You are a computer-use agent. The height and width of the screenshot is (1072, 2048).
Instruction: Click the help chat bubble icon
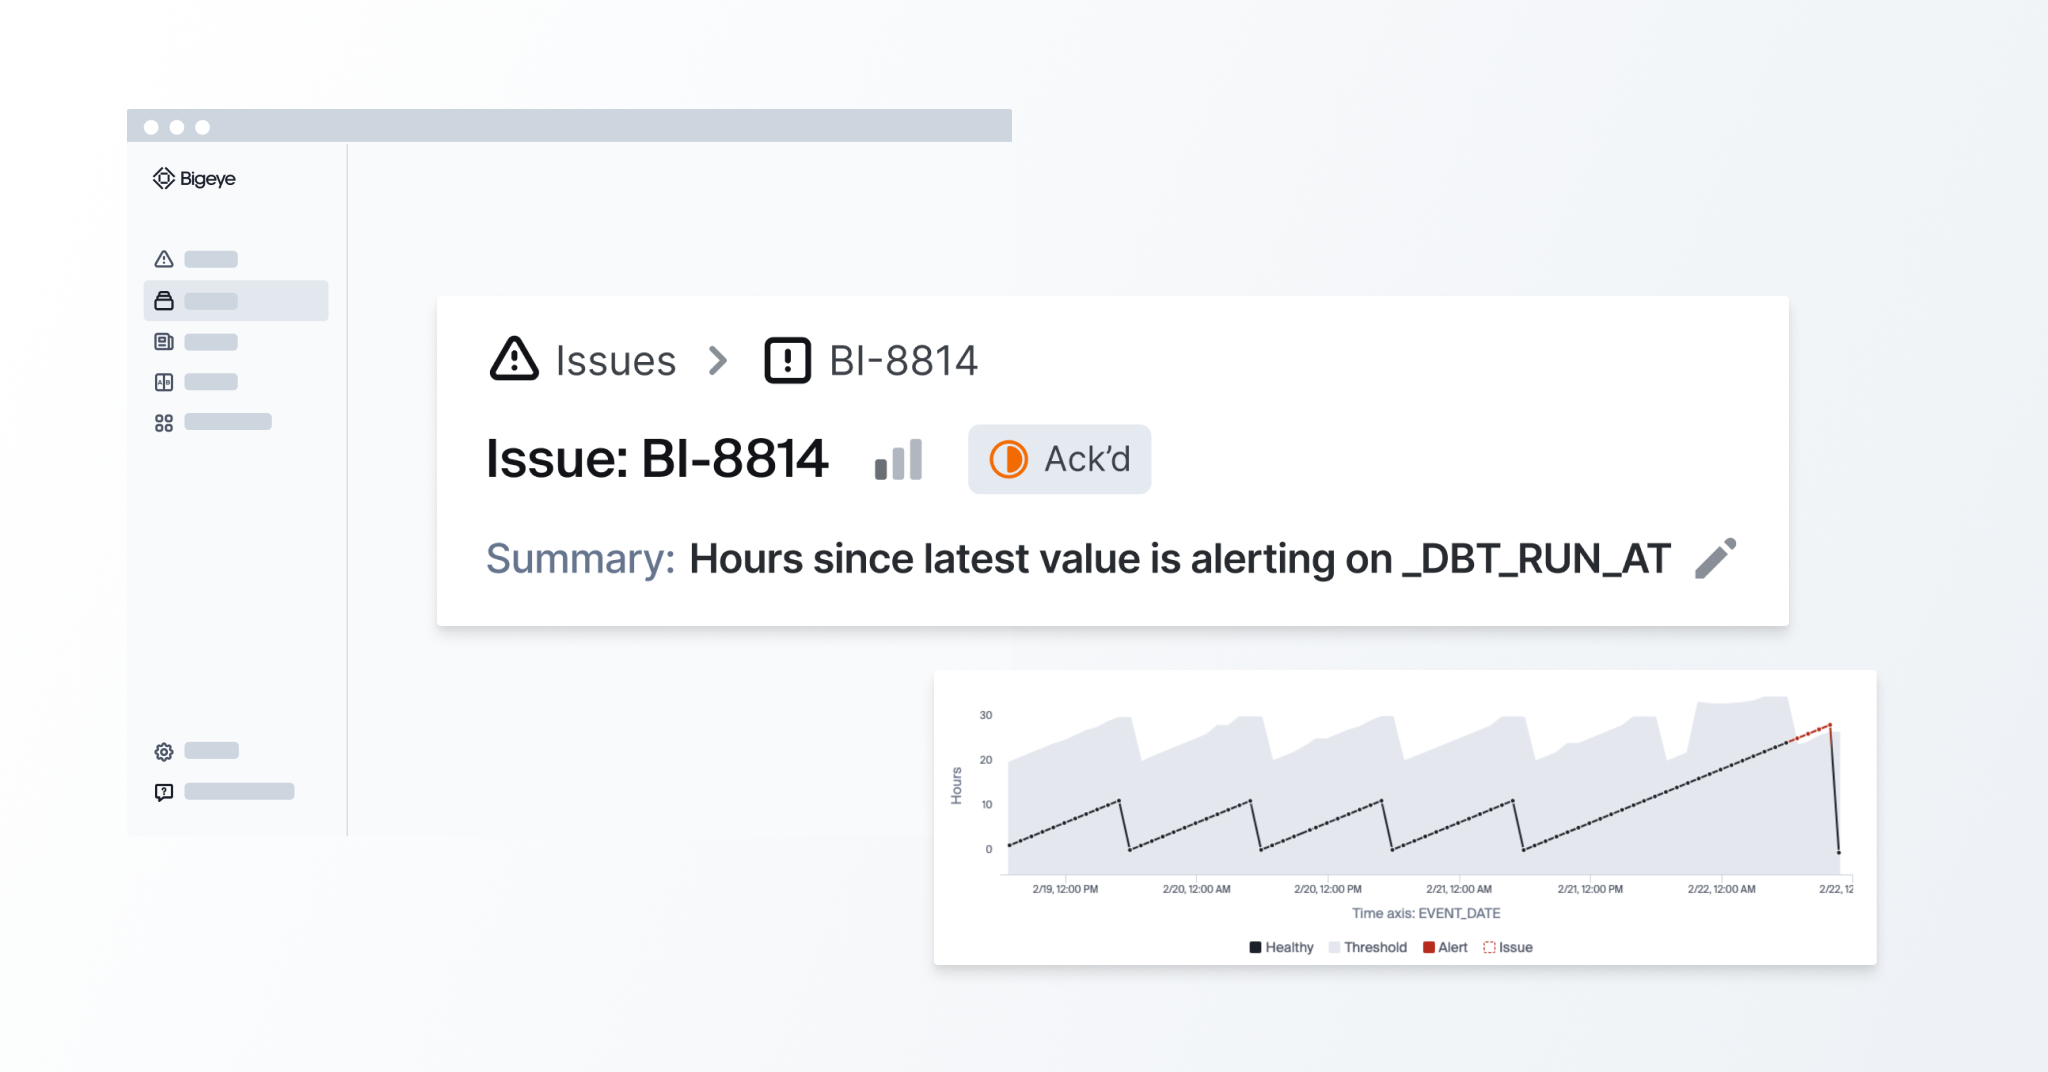pyautogui.click(x=164, y=791)
